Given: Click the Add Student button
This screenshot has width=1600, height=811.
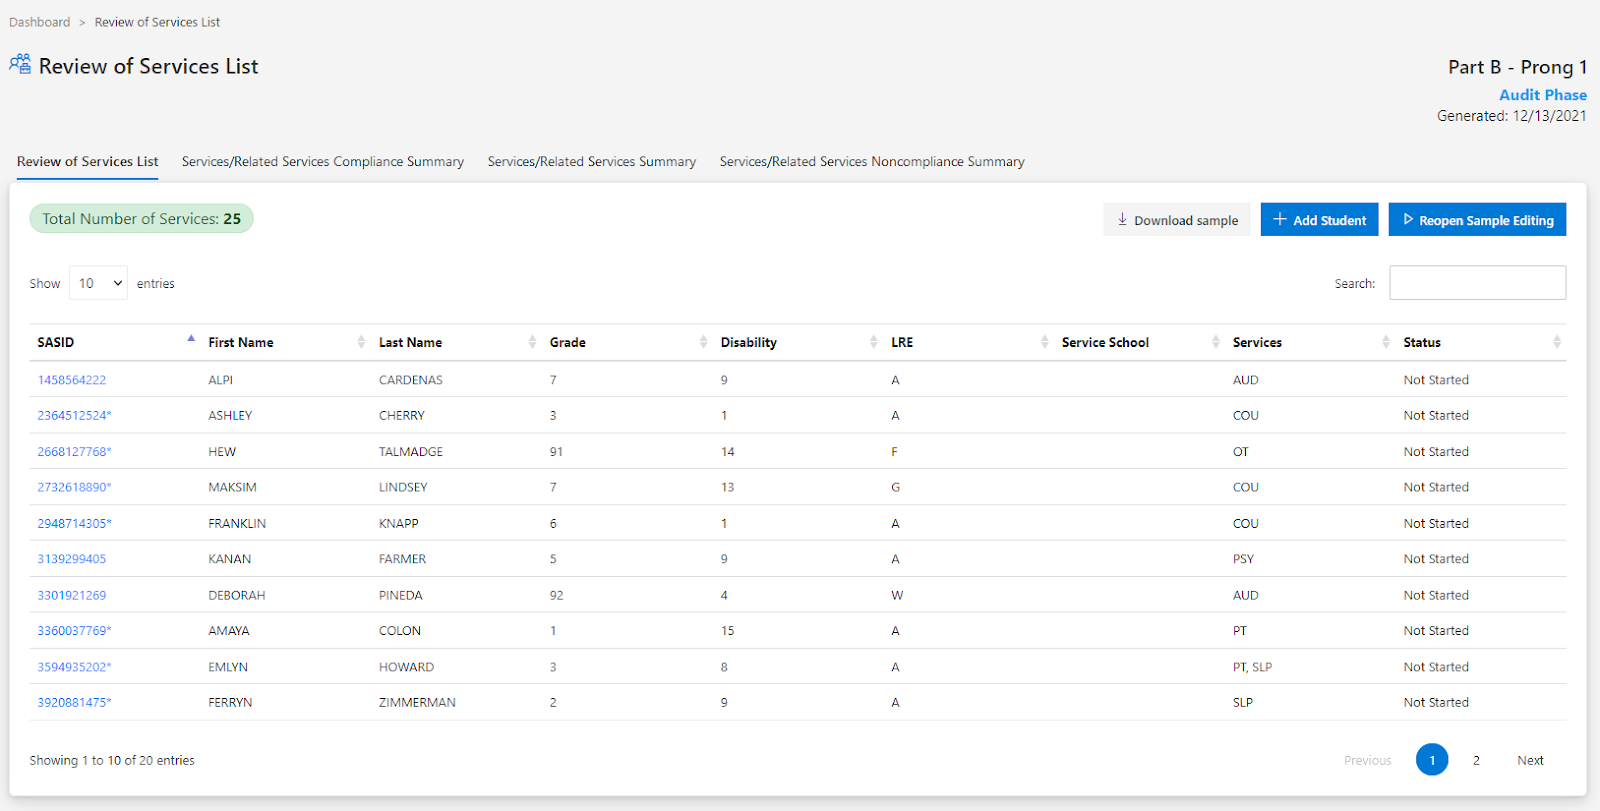Looking at the screenshot, I should tap(1319, 220).
